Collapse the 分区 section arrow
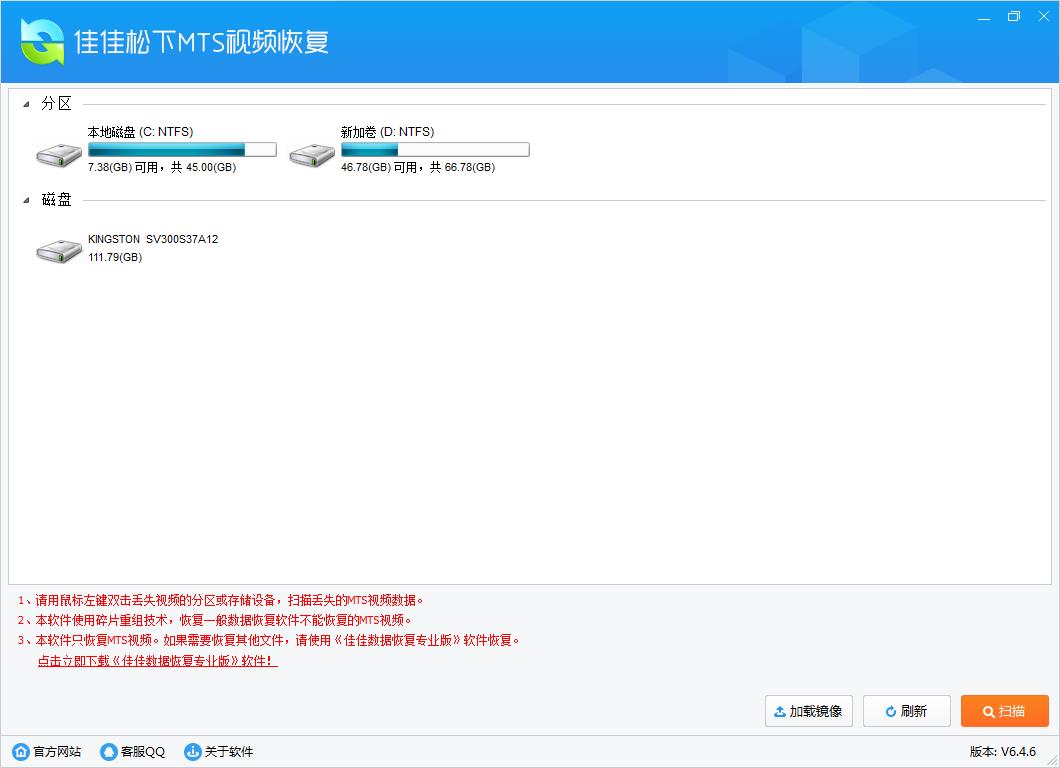This screenshot has width=1060, height=768. 26,105
